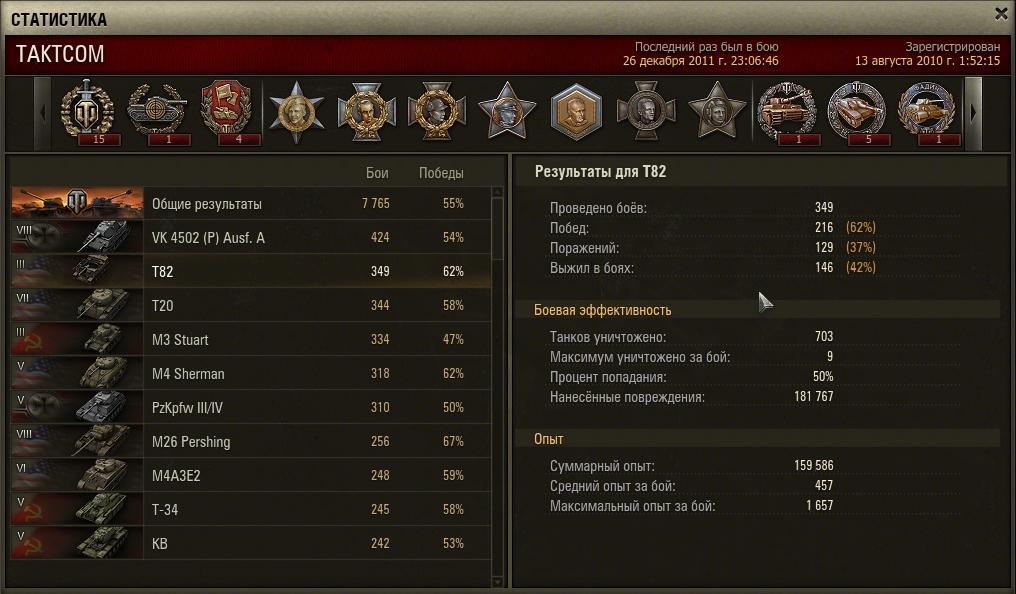Image resolution: width=1016 pixels, height=594 pixels.
Task: Select the M26 Pershing tank row
Action: tap(251, 441)
